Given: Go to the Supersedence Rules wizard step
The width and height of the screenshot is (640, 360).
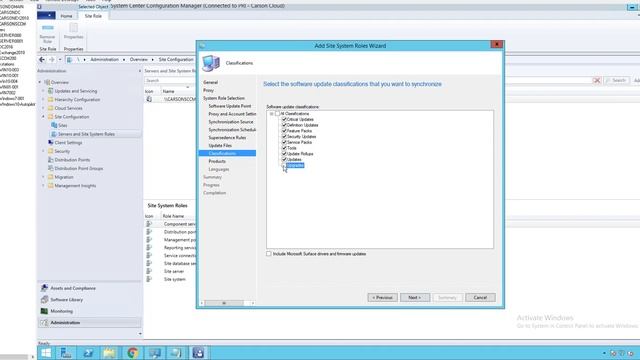Looking at the screenshot, I should click(227, 138).
